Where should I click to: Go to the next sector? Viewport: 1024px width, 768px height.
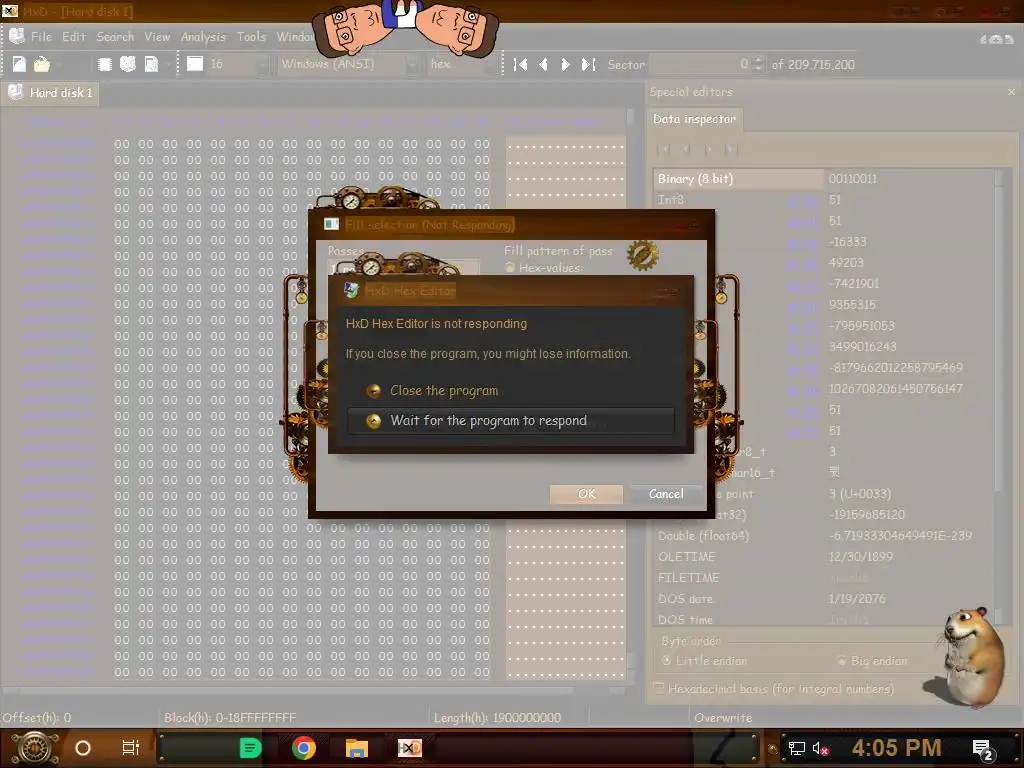pyautogui.click(x=566, y=64)
